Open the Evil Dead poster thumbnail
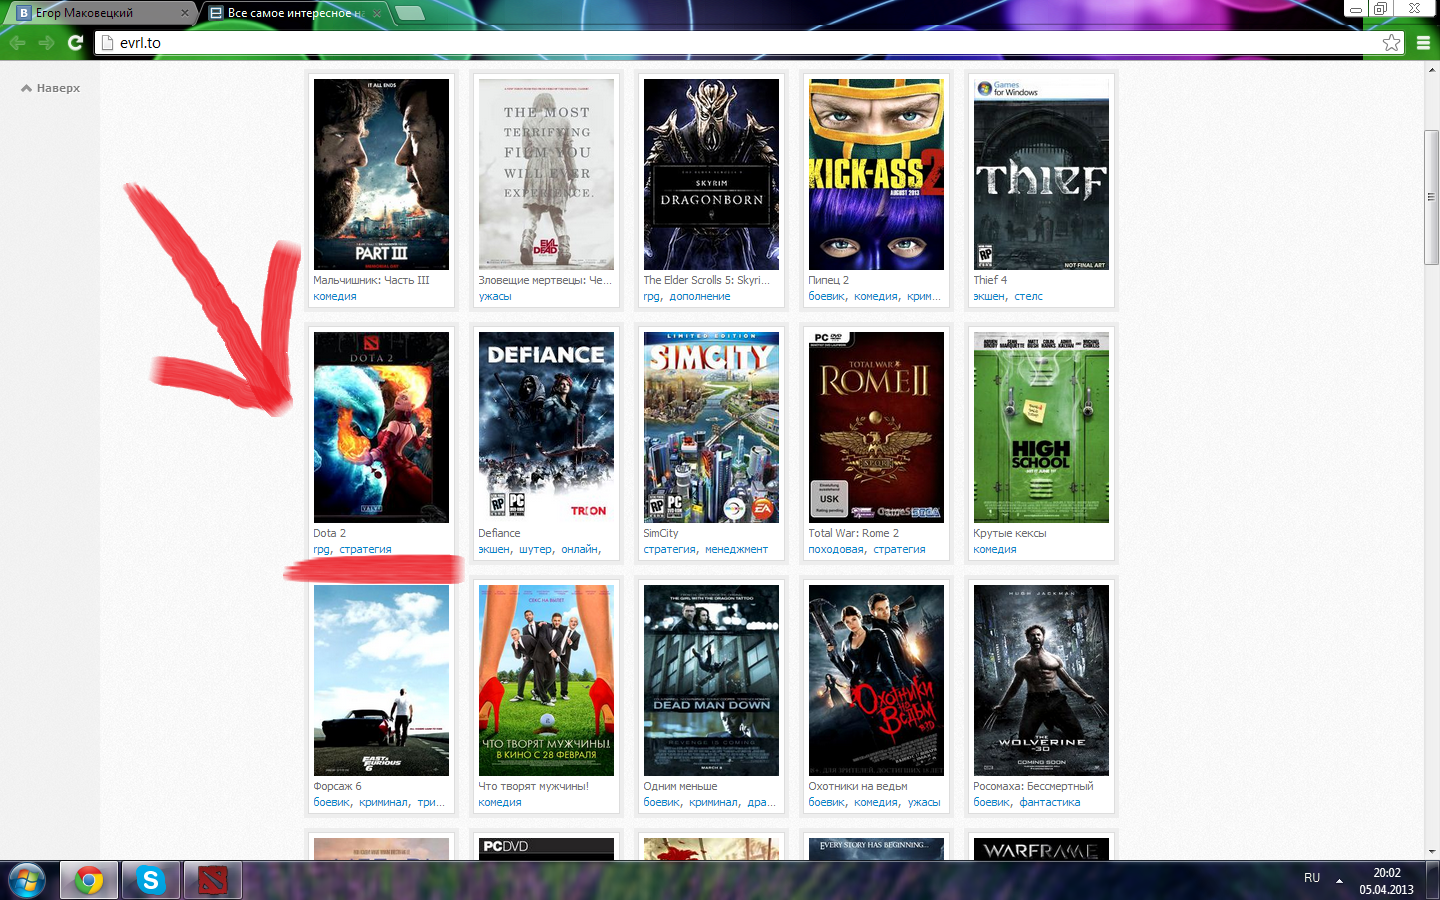The image size is (1440, 900). click(x=546, y=174)
